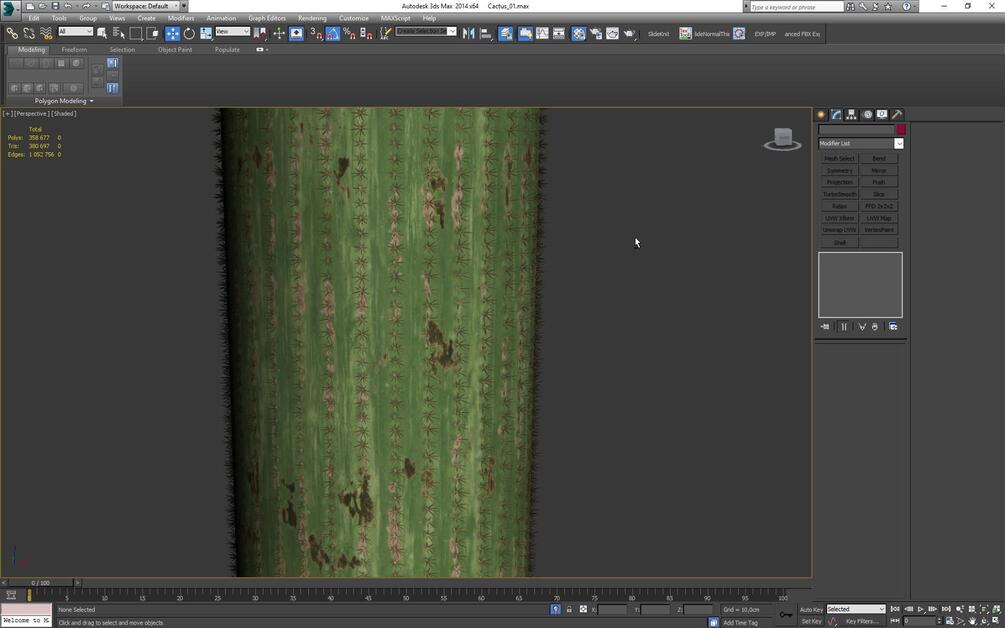Open the Hierarchy command panel tab
Screen dimensions: 1005x628
click(851, 114)
